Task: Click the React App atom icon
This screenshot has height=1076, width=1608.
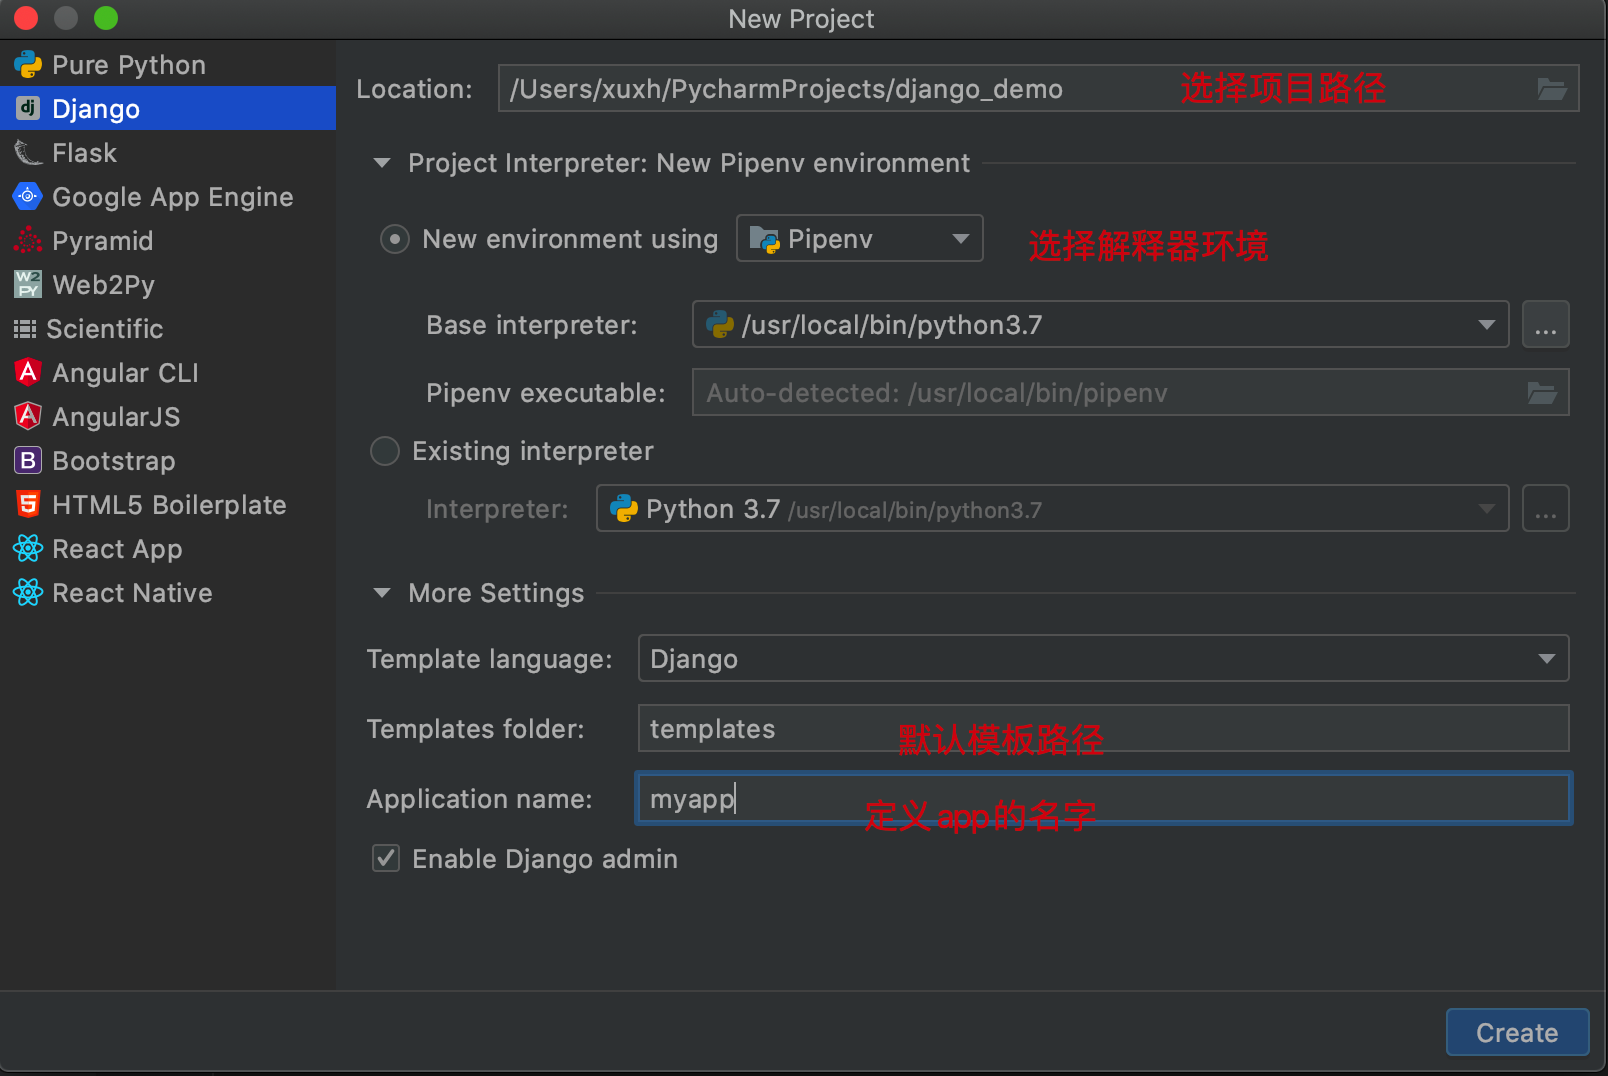Action: 28,548
